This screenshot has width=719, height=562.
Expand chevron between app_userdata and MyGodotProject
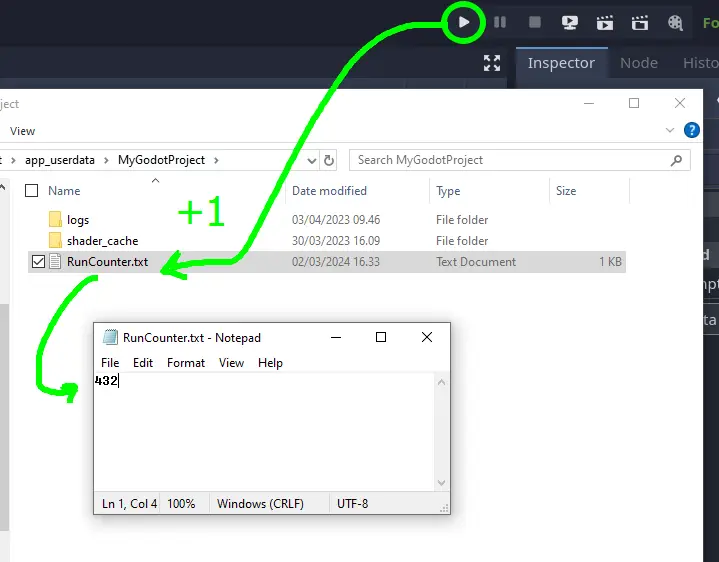(106, 160)
